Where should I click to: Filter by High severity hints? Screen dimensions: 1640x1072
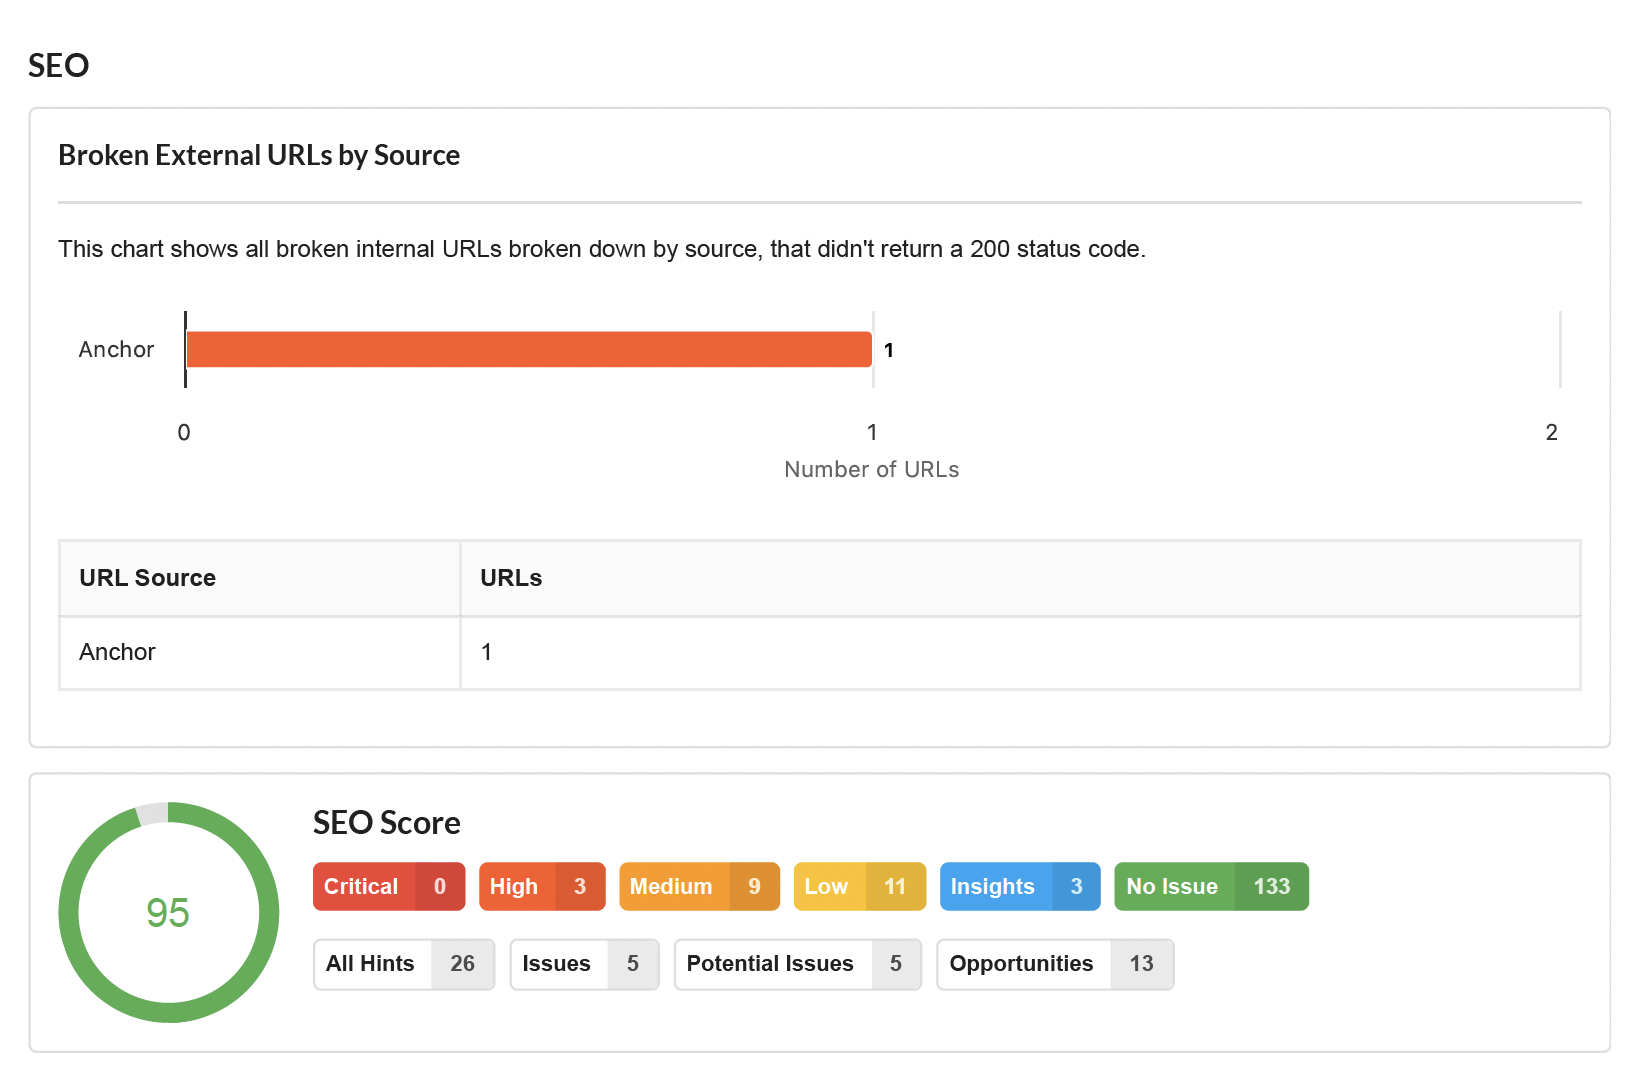click(542, 886)
